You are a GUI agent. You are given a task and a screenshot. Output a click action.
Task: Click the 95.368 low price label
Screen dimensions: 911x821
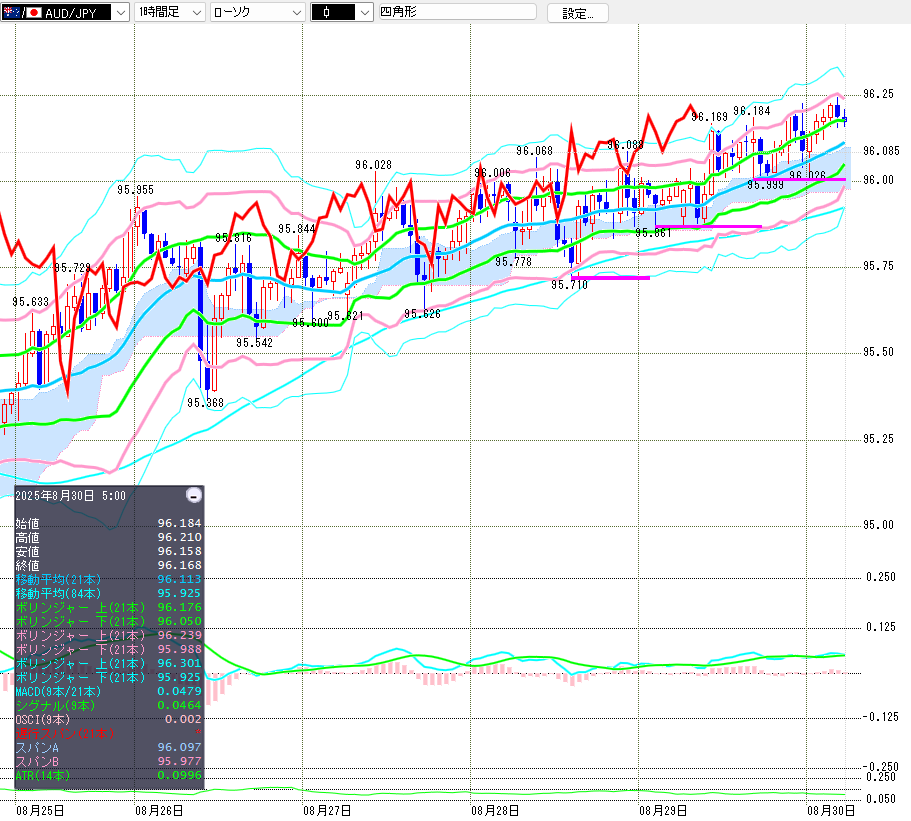206,403
